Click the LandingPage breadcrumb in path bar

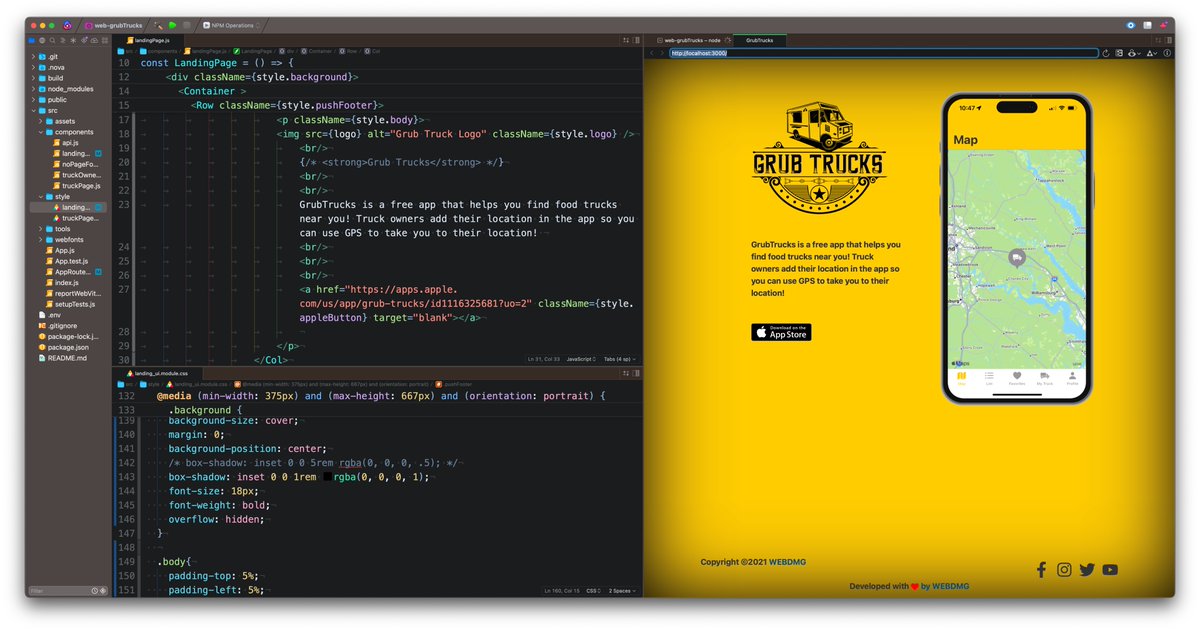coord(254,50)
